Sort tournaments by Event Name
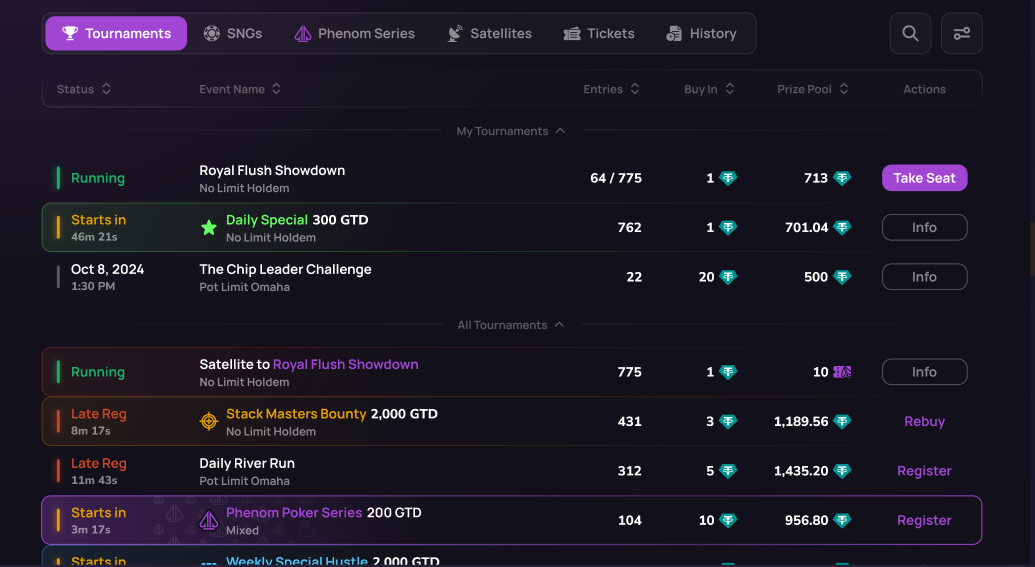1035x567 pixels. coord(240,89)
